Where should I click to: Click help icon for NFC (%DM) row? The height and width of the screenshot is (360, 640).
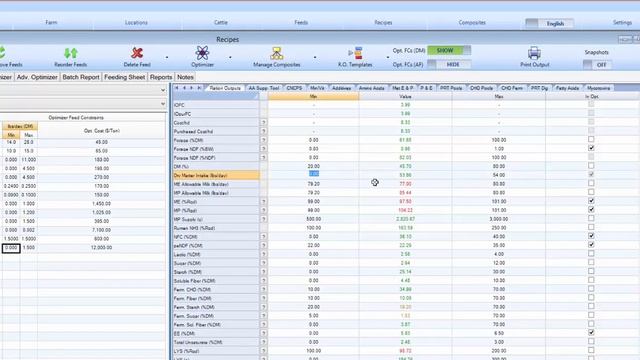tap(264, 237)
